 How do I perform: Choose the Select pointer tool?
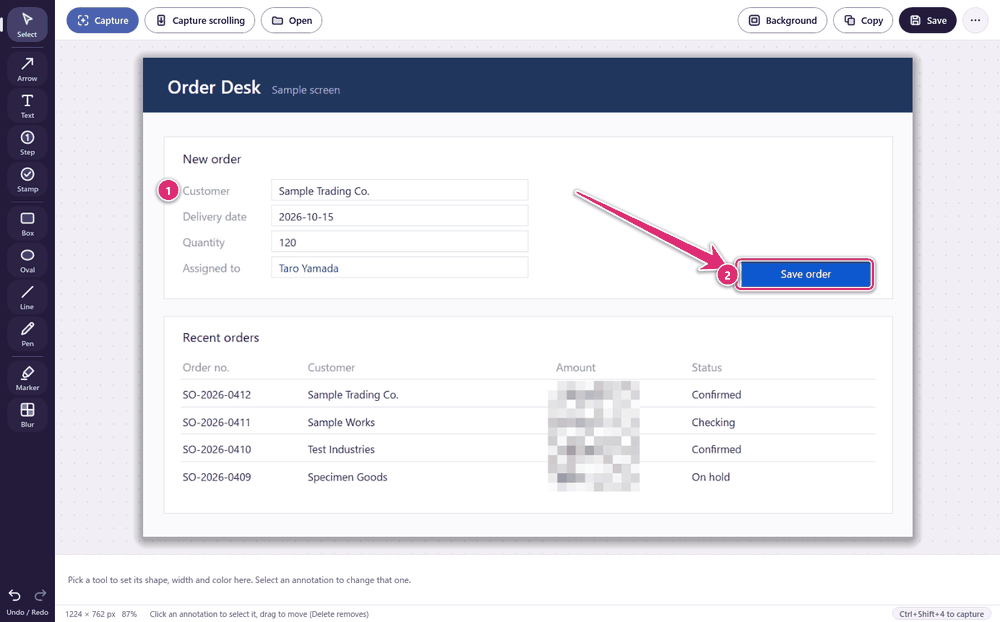(x=27, y=25)
